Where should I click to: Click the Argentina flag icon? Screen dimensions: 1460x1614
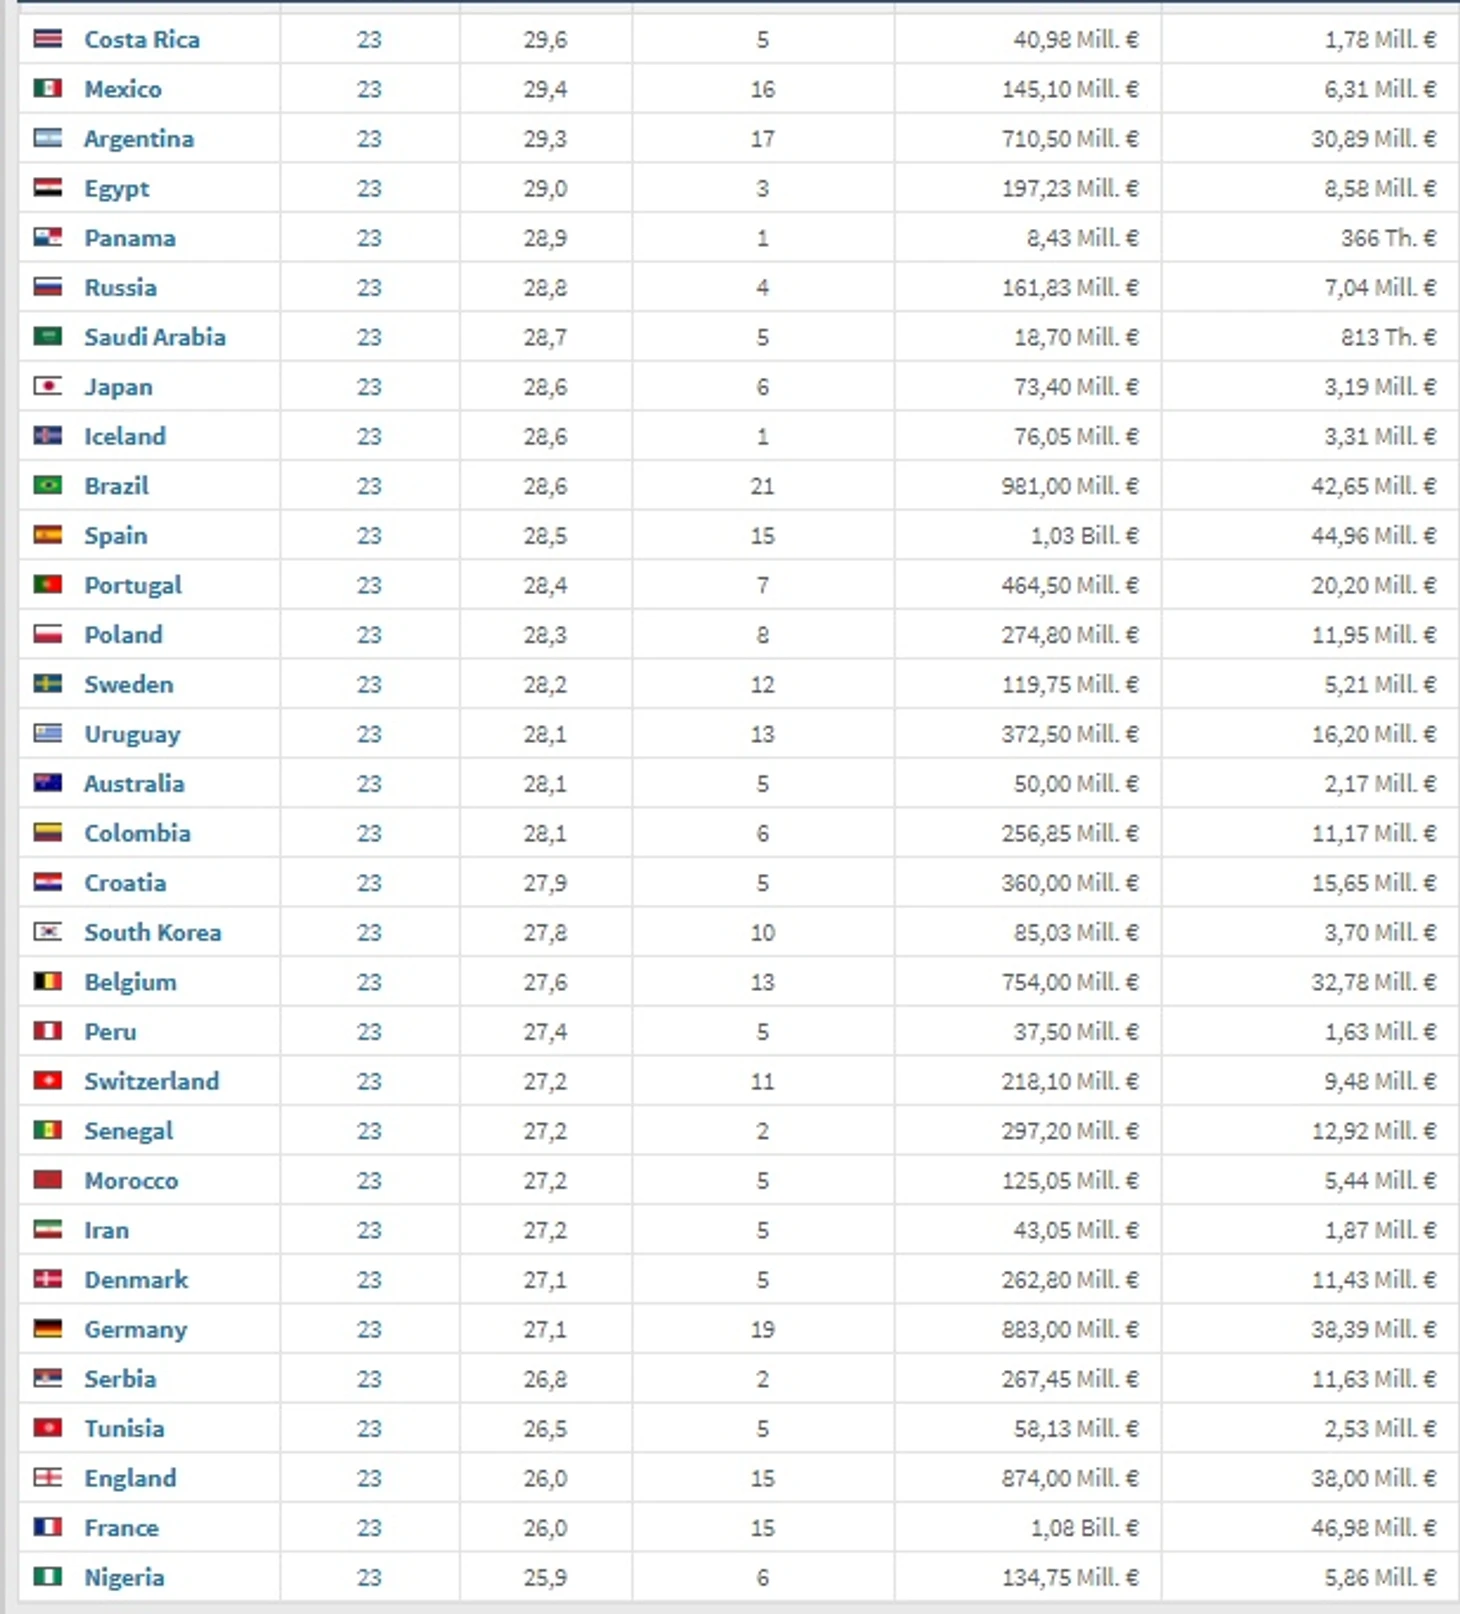click(47, 138)
